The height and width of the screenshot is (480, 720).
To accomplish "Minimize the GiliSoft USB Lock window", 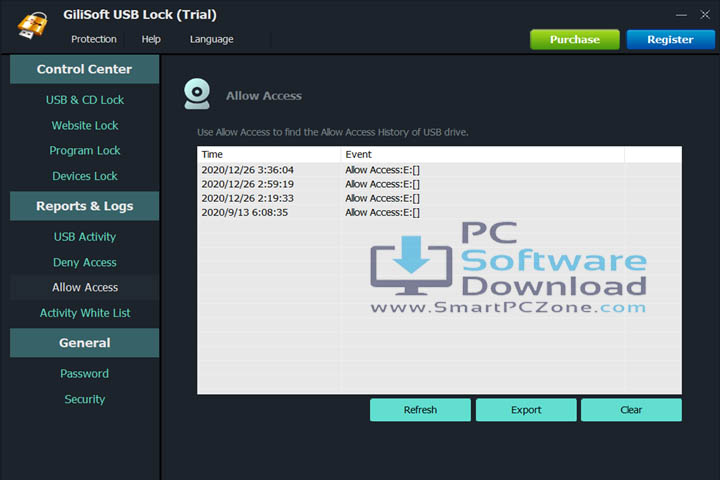I will click(681, 15).
